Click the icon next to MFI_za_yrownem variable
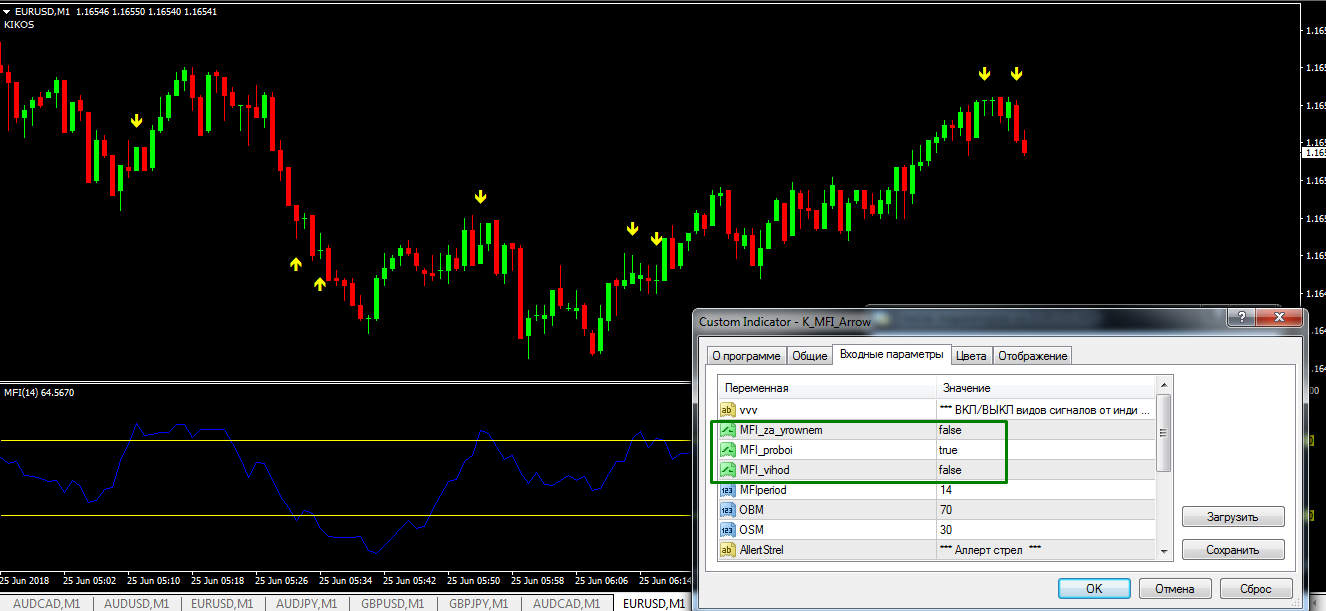 [727, 430]
